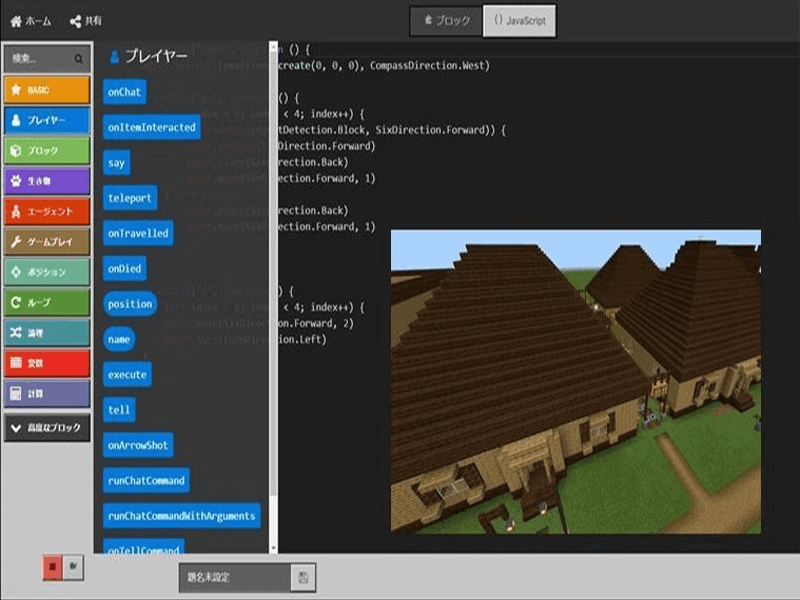Choose the onChat block
This screenshot has height=600, width=800.
point(125,91)
